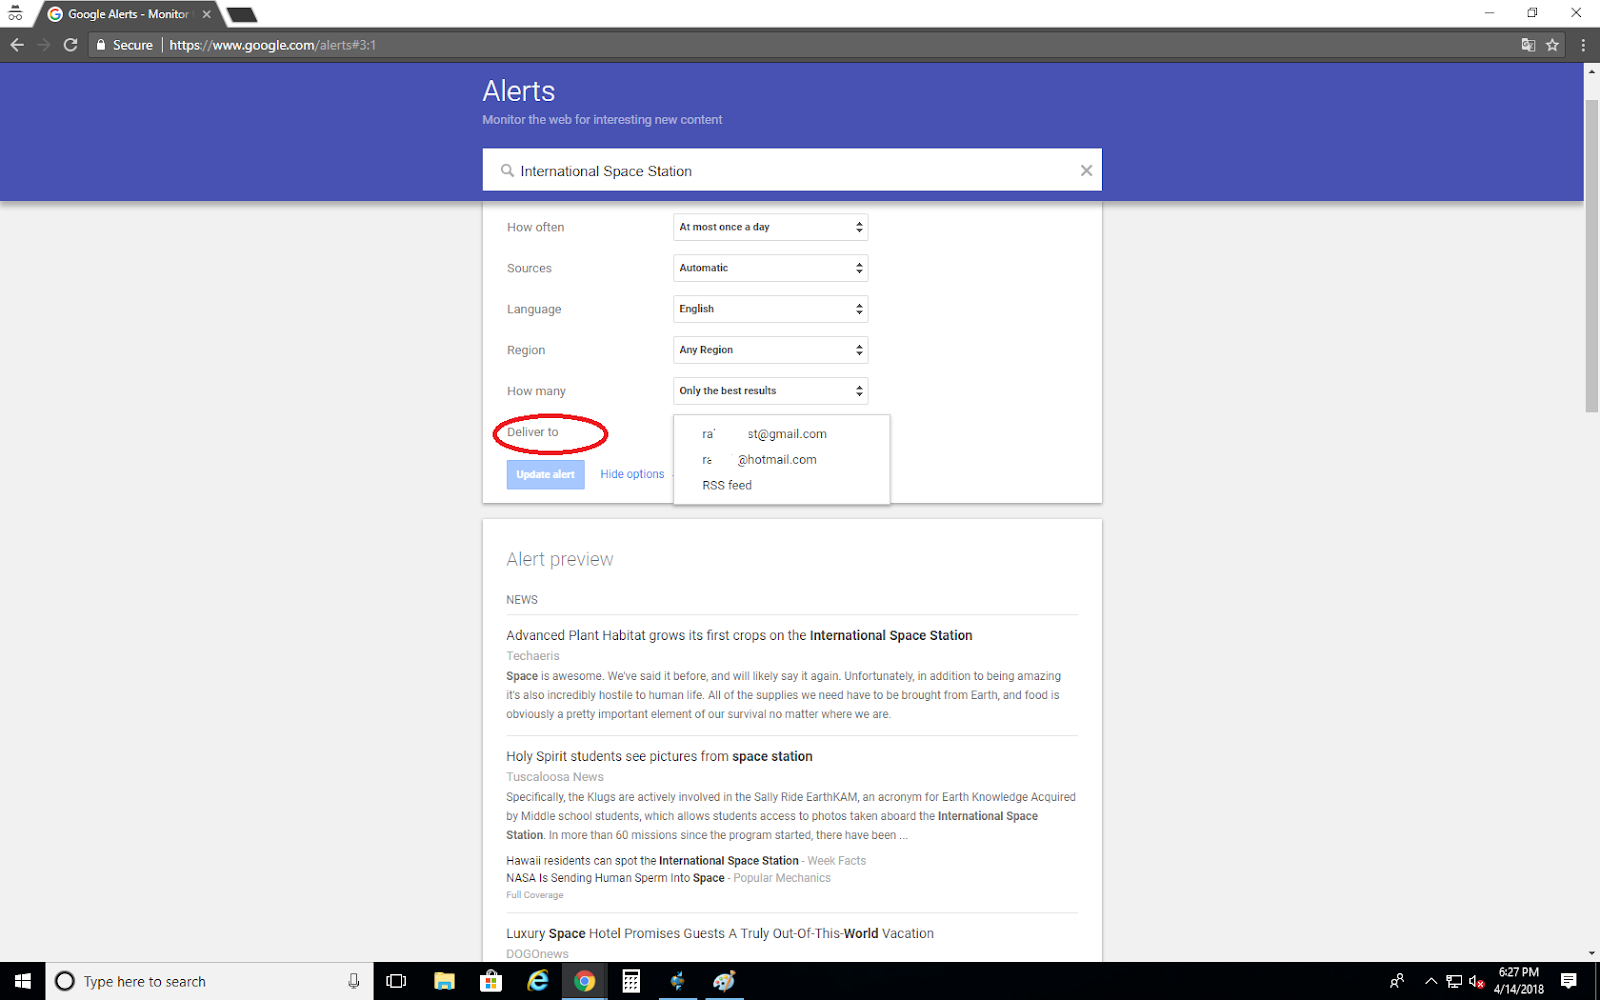The image size is (1600, 1000).
Task: Launch File Explorer from the taskbar
Action: pyautogui.click(x=444, y=981)
